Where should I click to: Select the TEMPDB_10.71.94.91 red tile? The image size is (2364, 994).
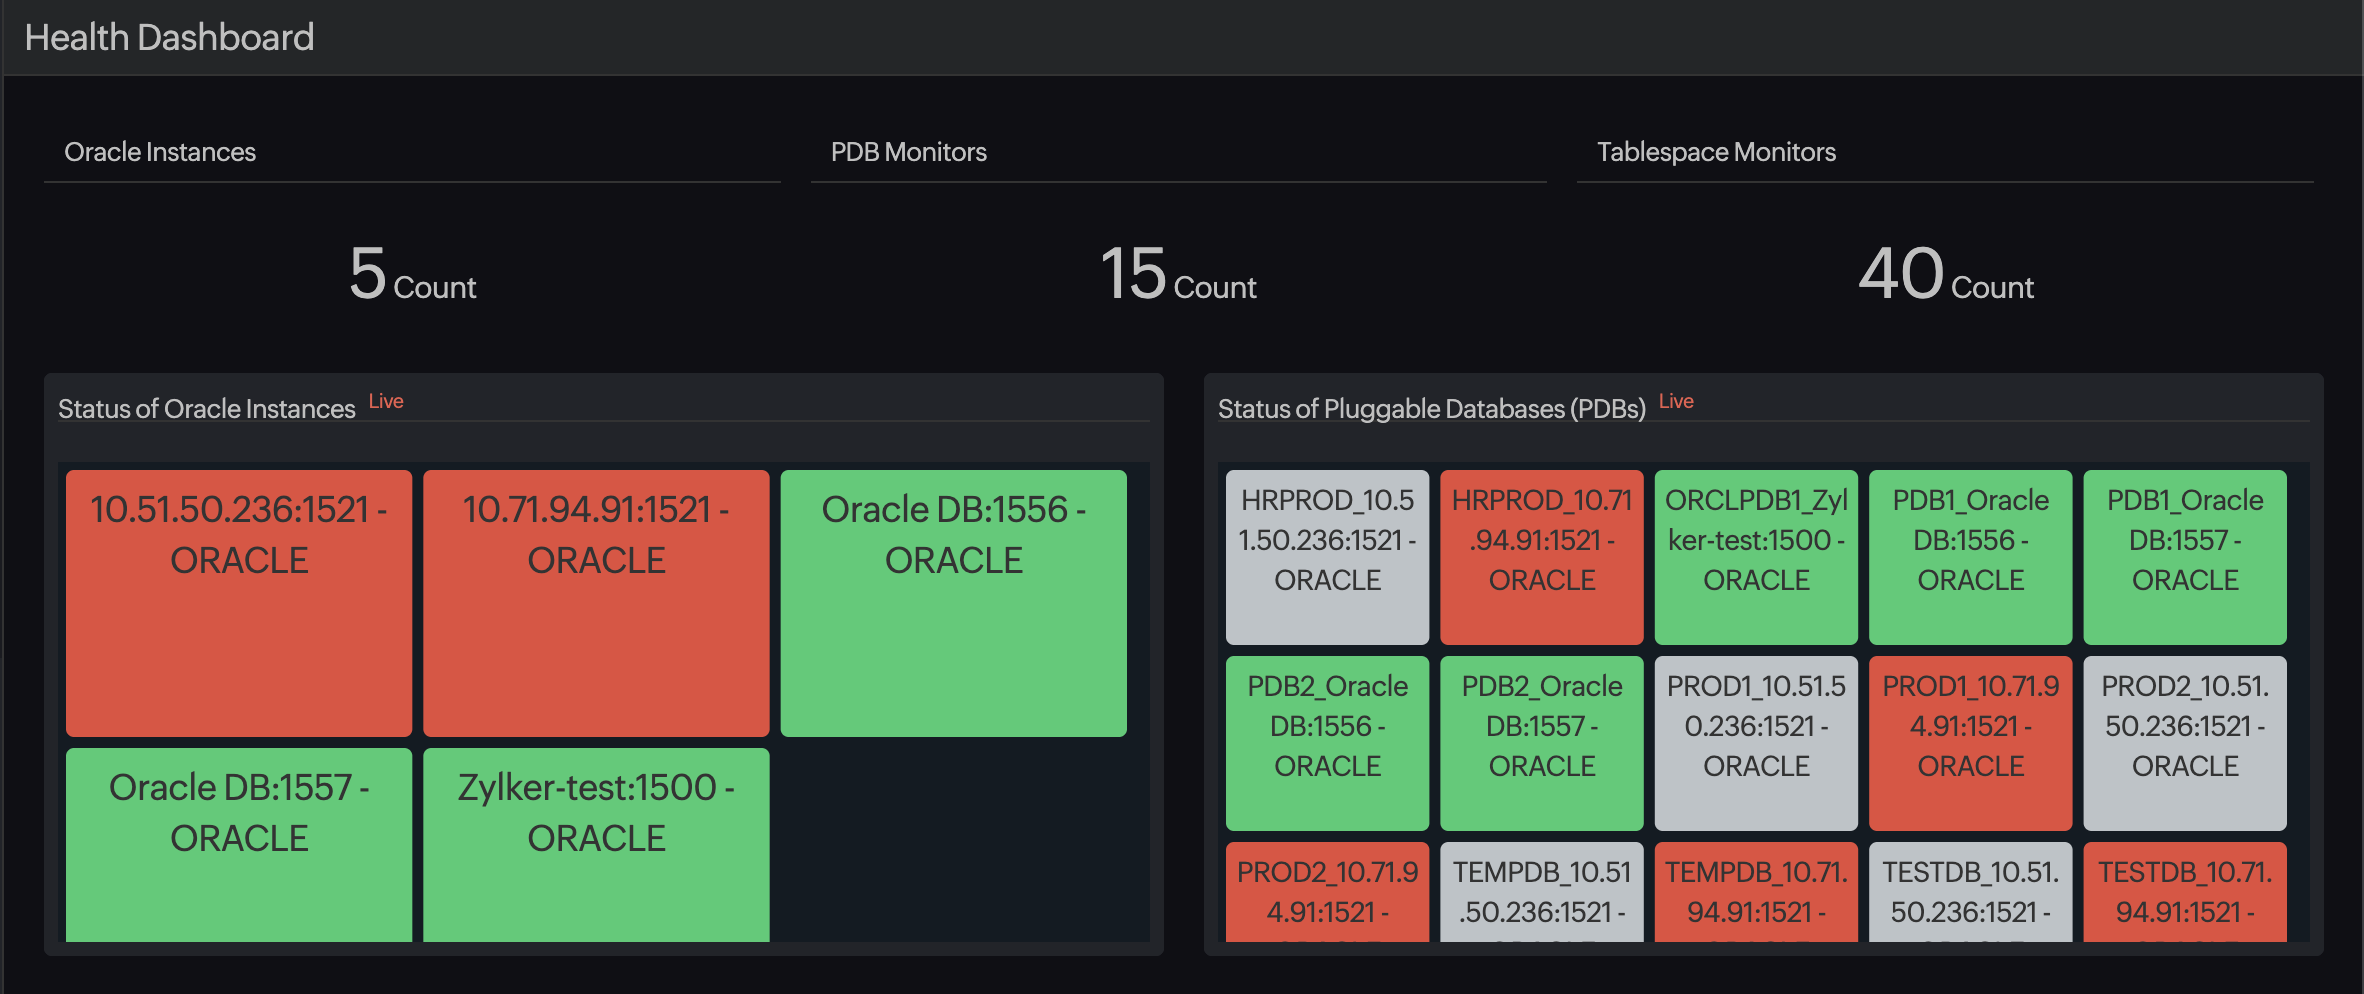pos(1756,895)
